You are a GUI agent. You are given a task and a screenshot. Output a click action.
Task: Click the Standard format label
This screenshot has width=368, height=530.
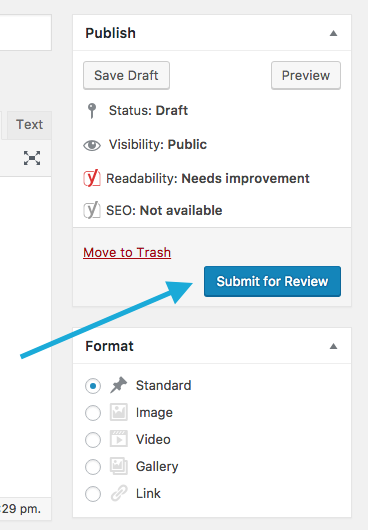click(x=164, y=385)
